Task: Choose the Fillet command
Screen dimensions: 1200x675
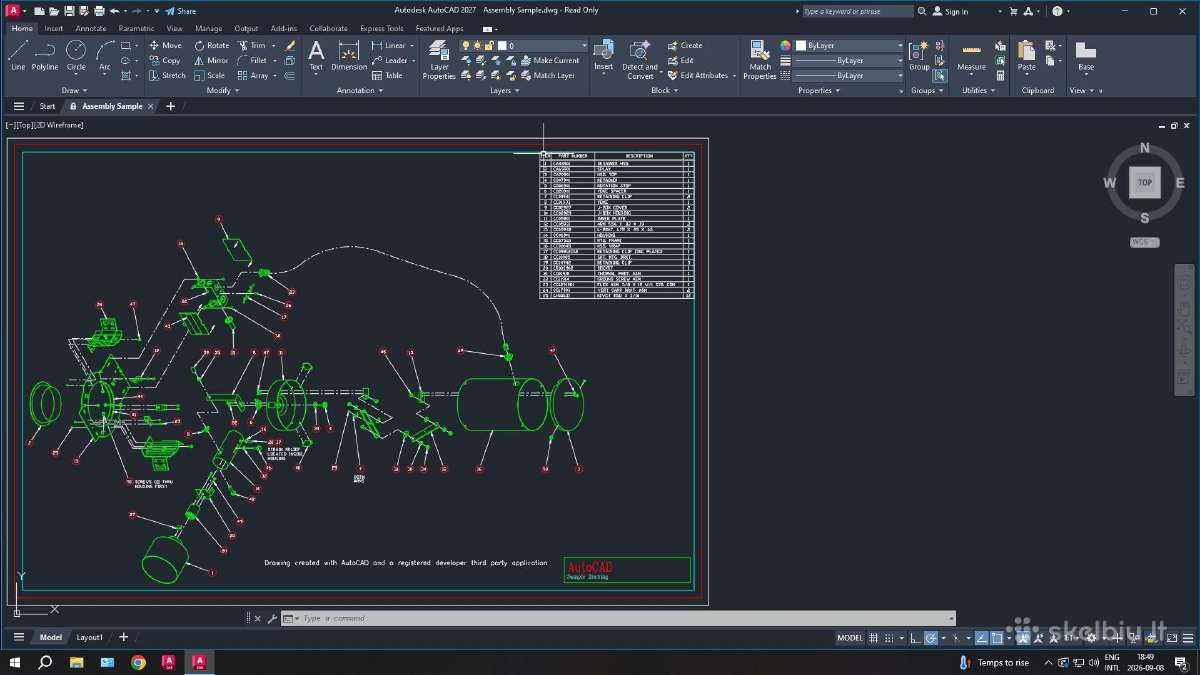Action: click(252, 60)
